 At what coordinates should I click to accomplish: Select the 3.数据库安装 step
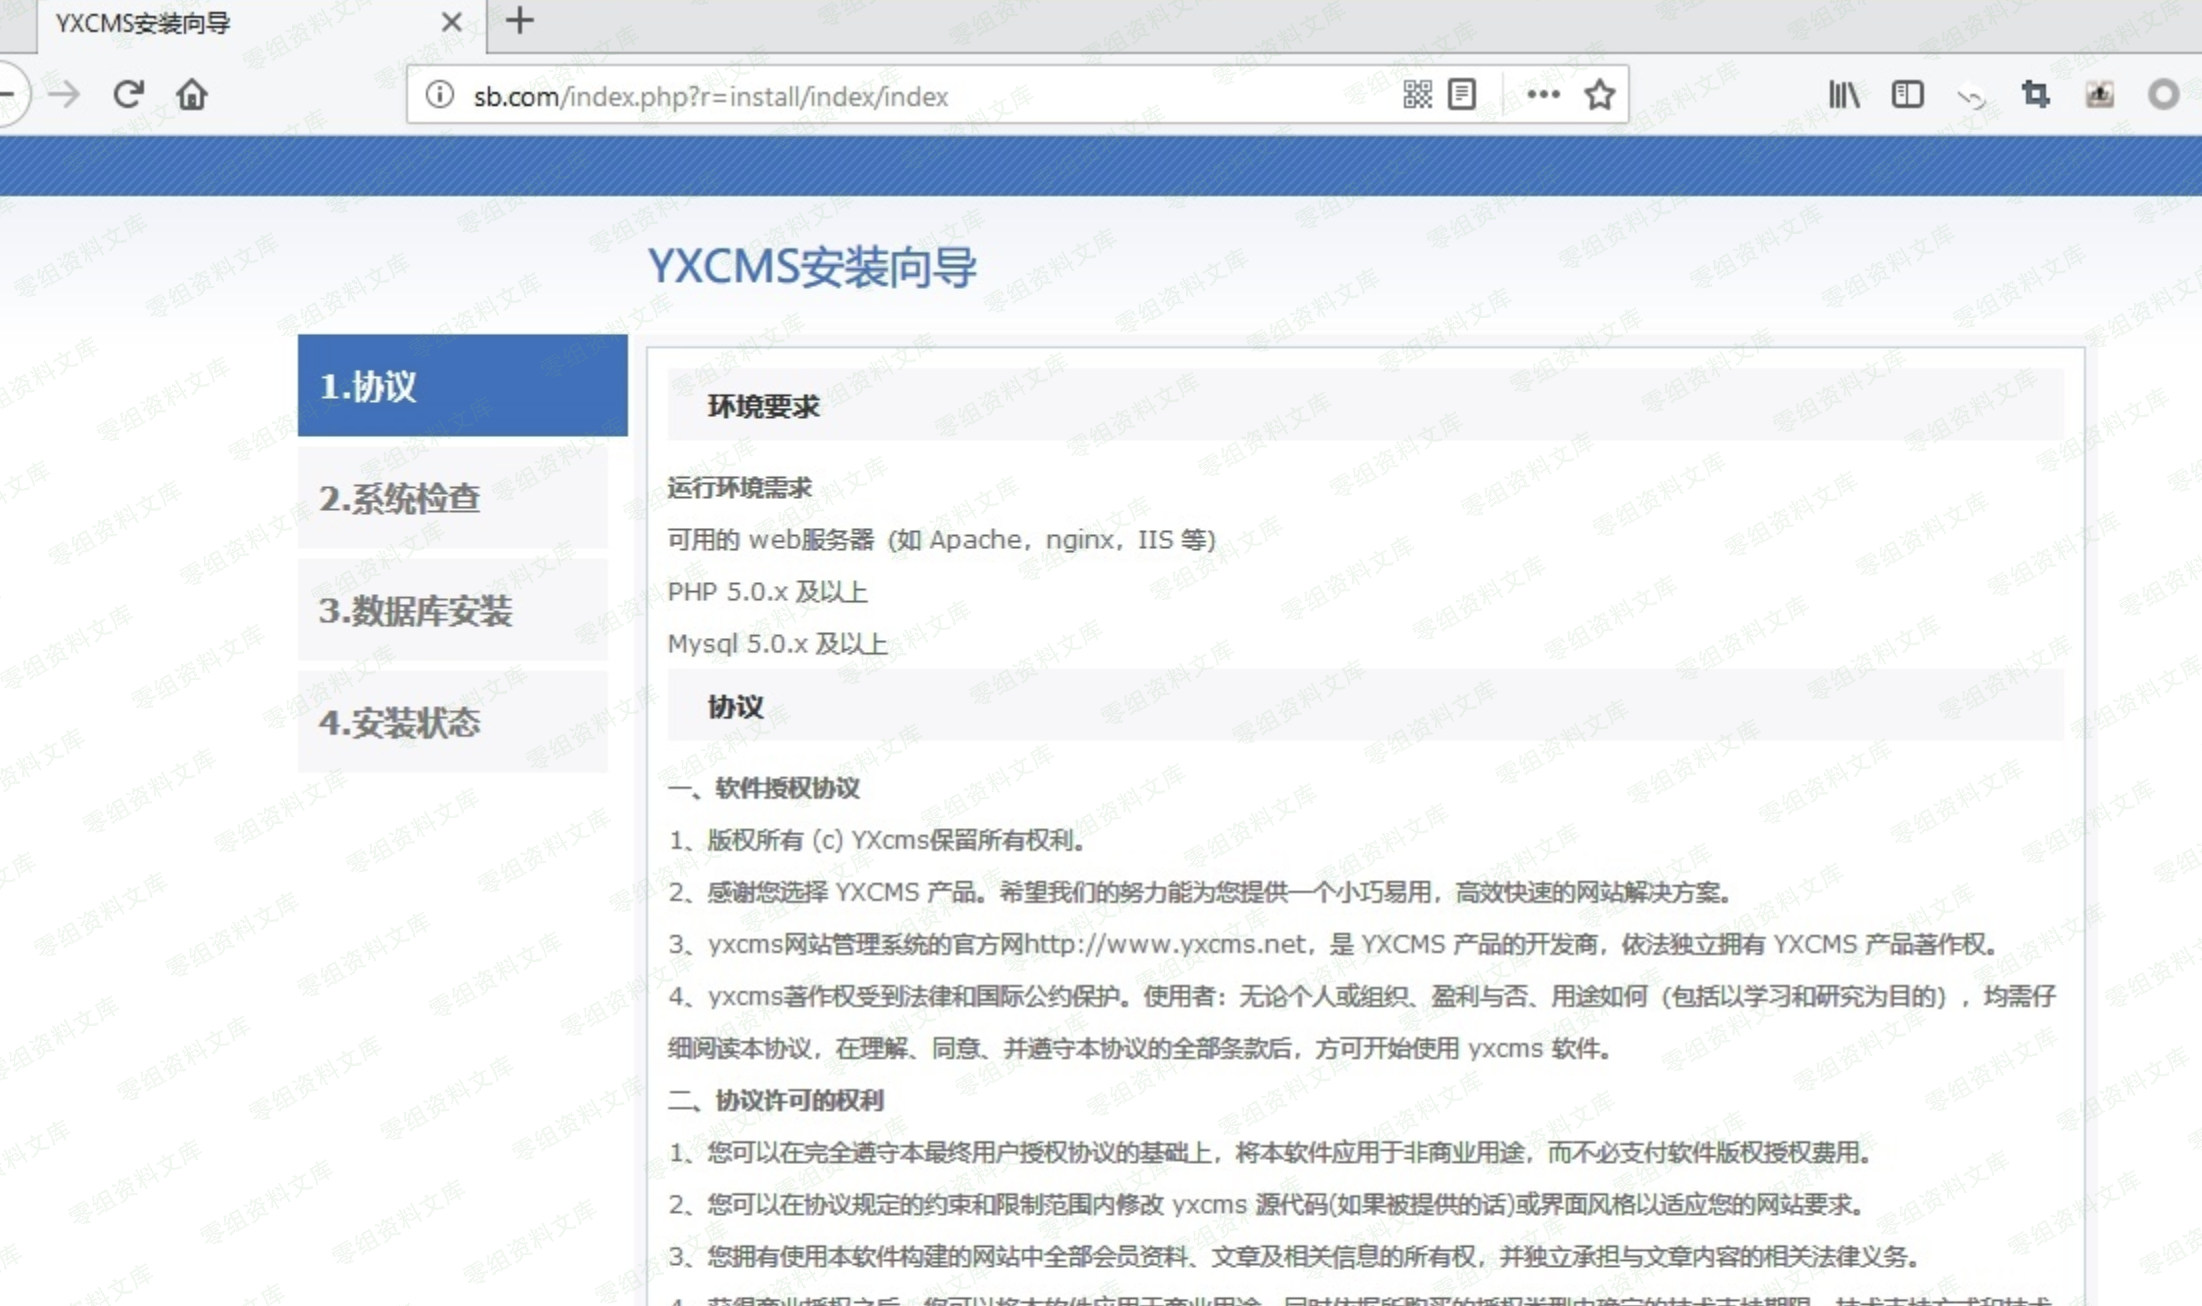(x=452, y=610)
